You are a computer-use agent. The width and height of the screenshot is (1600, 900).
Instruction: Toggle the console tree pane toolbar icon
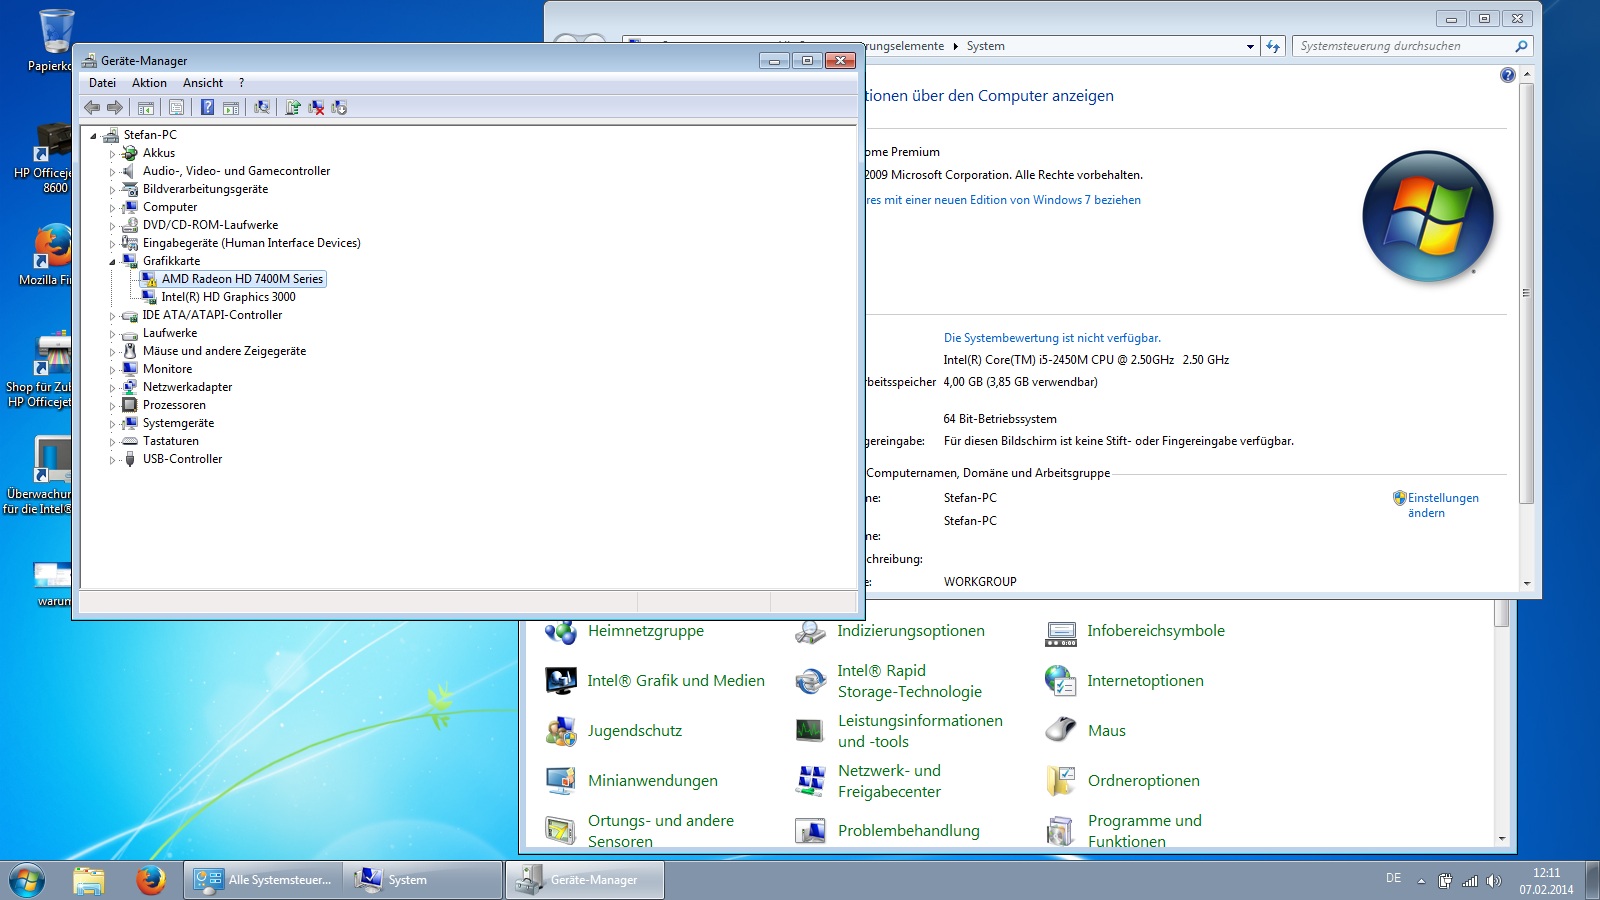point(146,108)
